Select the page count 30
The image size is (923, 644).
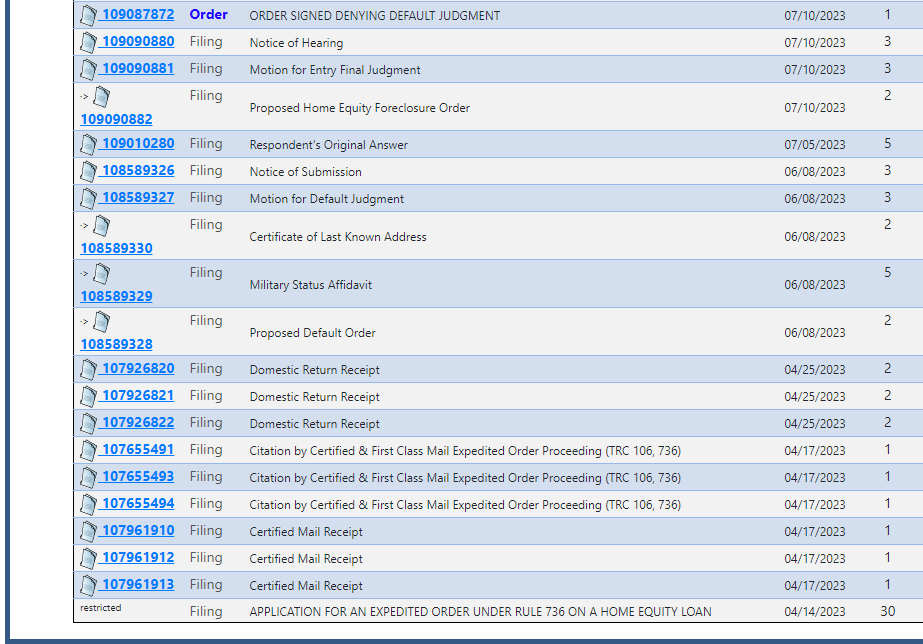pyautogui.click(x=888, y=612)
